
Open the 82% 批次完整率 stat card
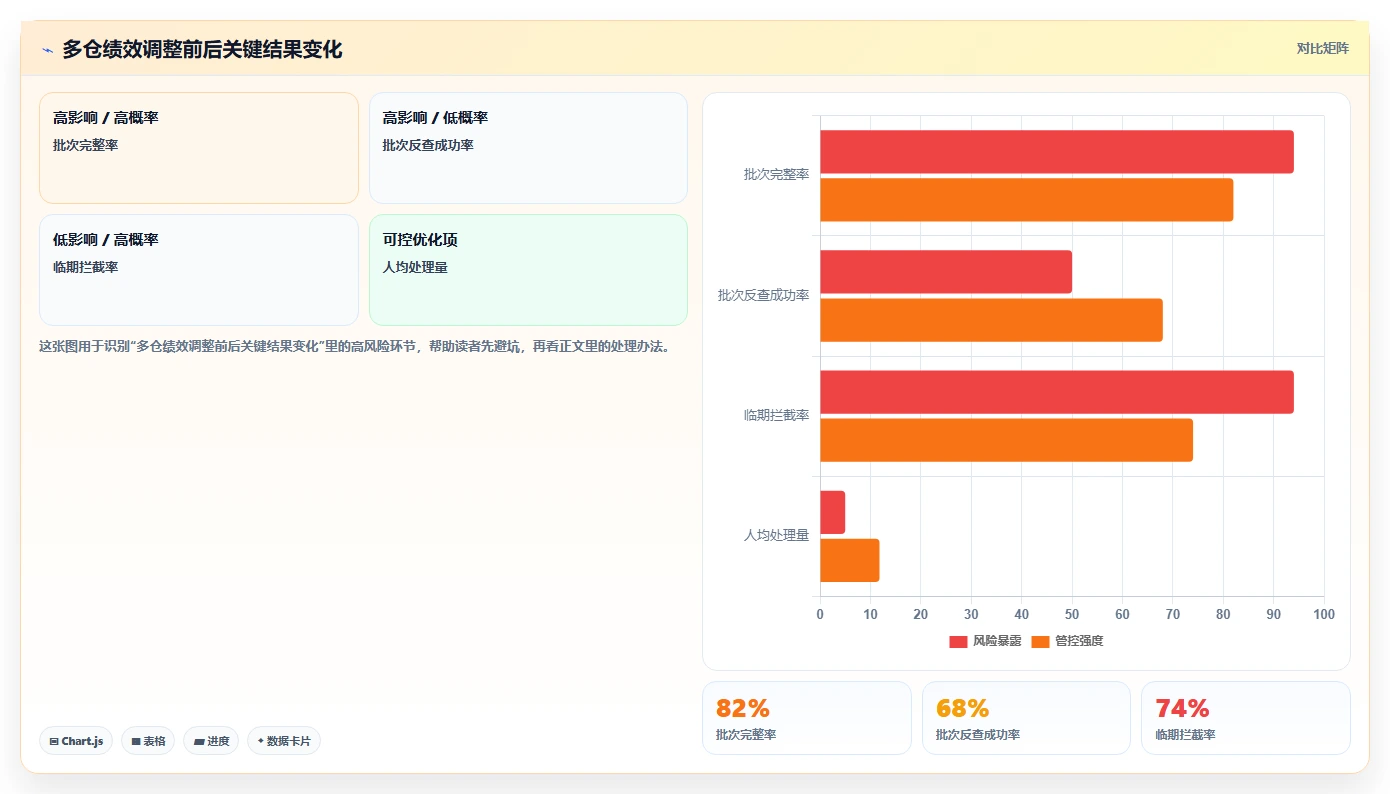pos(807,718)
